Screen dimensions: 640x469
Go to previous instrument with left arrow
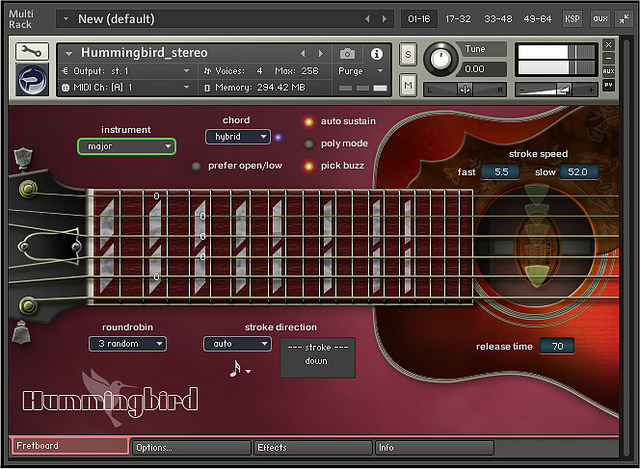(303, 53)
